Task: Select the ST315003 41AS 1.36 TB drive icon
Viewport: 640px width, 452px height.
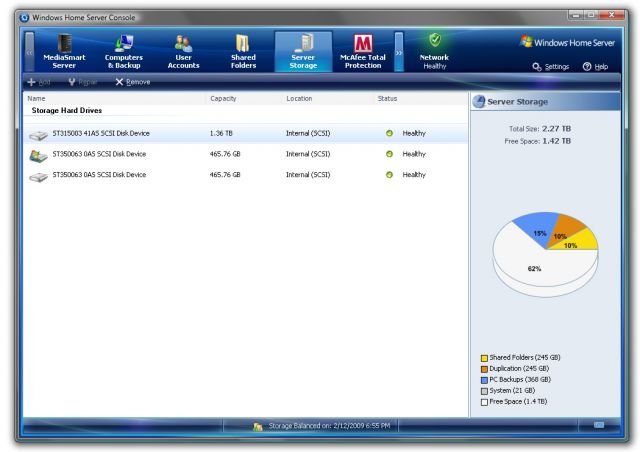Action: [38, 133]
